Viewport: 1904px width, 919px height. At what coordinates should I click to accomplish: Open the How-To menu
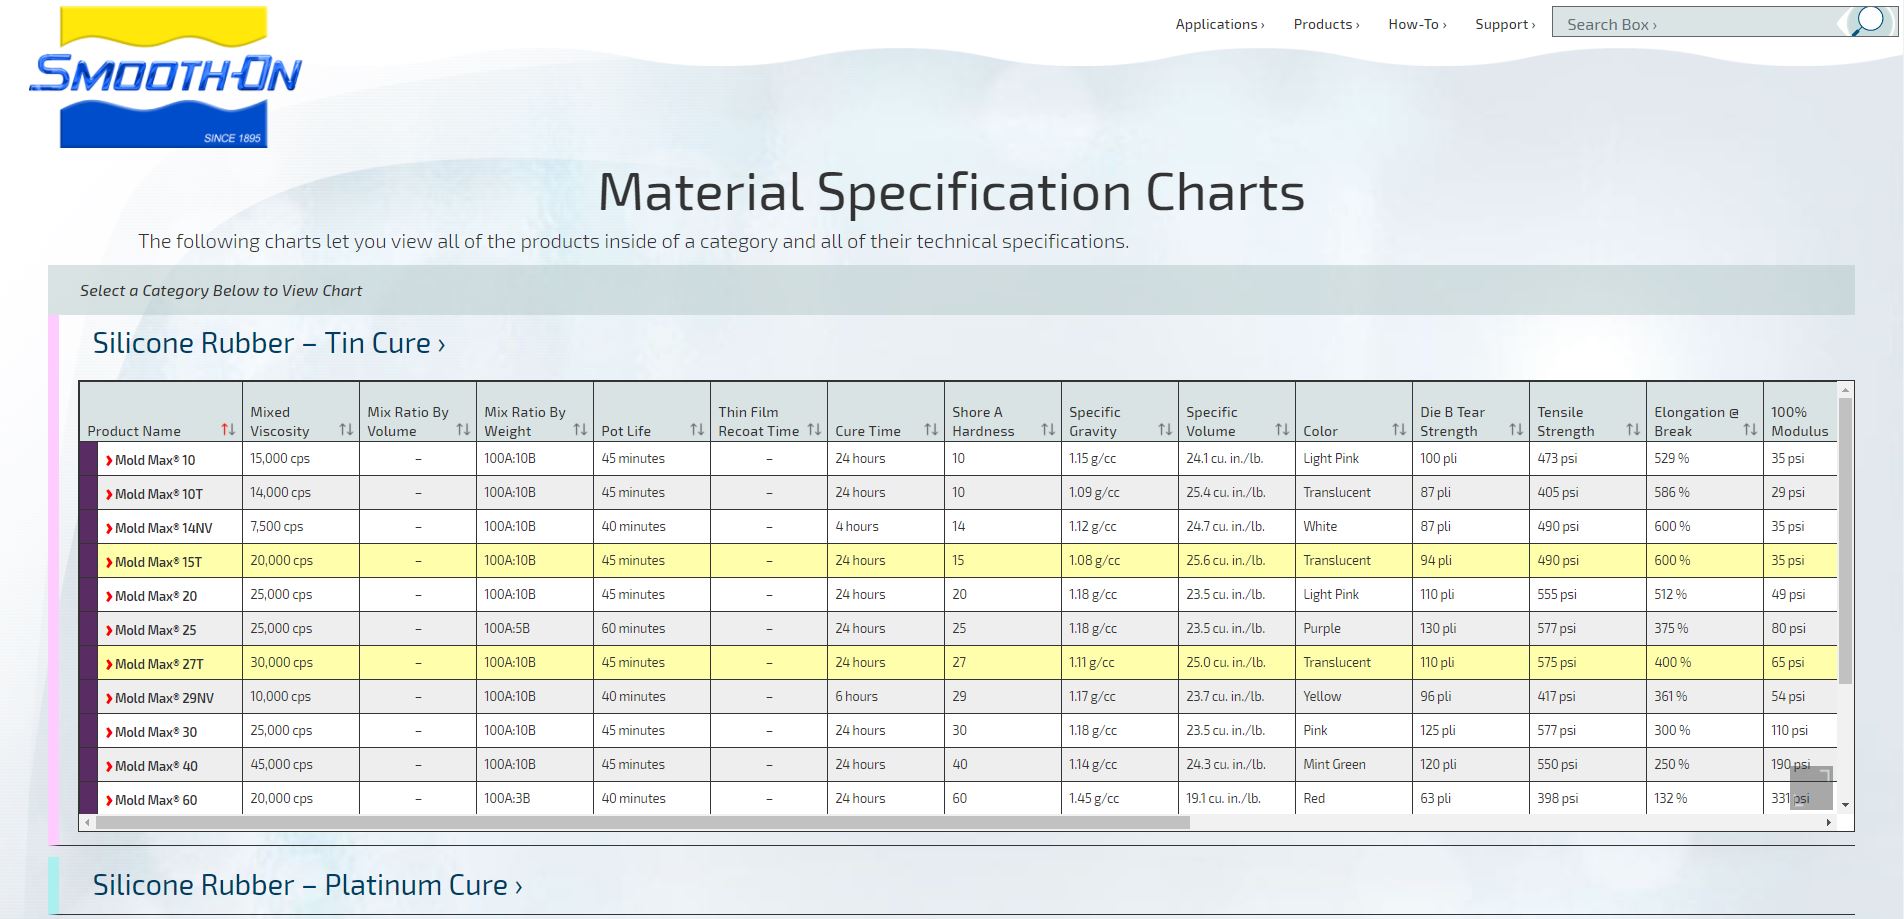pyautogui.click(x=1417, y=24)
